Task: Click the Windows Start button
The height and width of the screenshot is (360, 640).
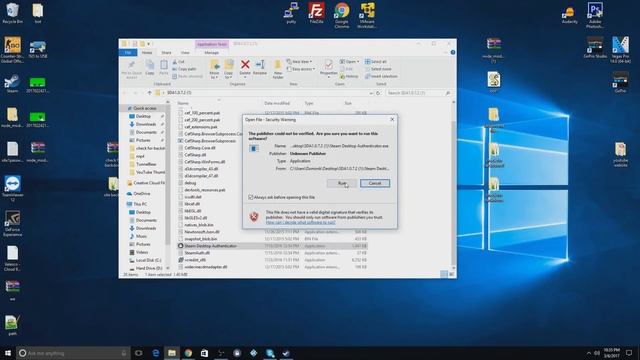Action: [8, 353]
